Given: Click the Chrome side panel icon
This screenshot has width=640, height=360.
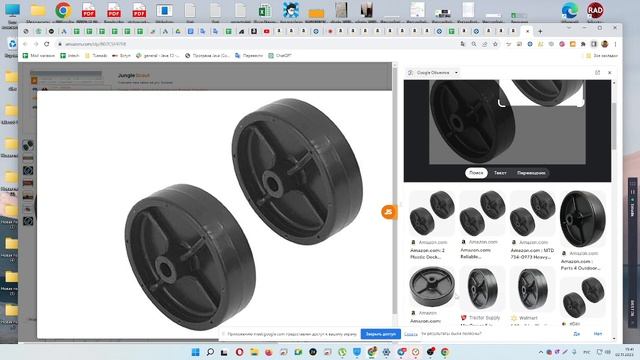Looking at the screenshot, I should (594, 44).
